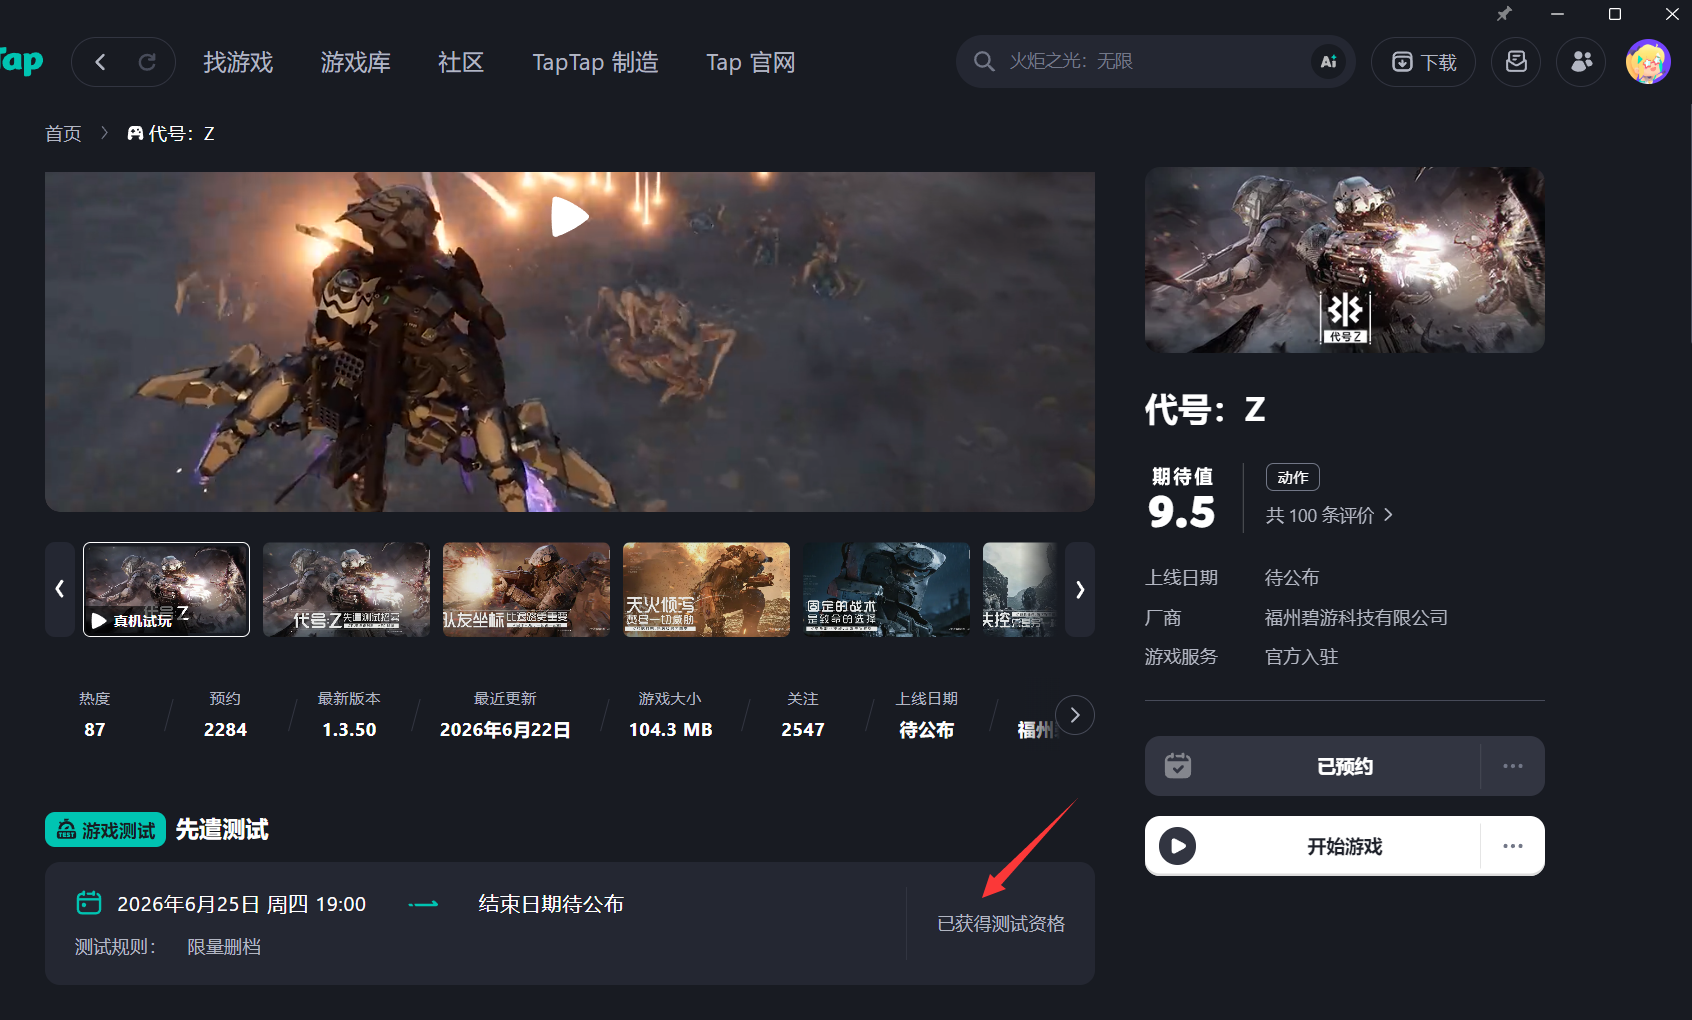The image size is (1692, 1020).
Task: Click the play icon on the 开始游戏 button
Action: (1178, 846)
